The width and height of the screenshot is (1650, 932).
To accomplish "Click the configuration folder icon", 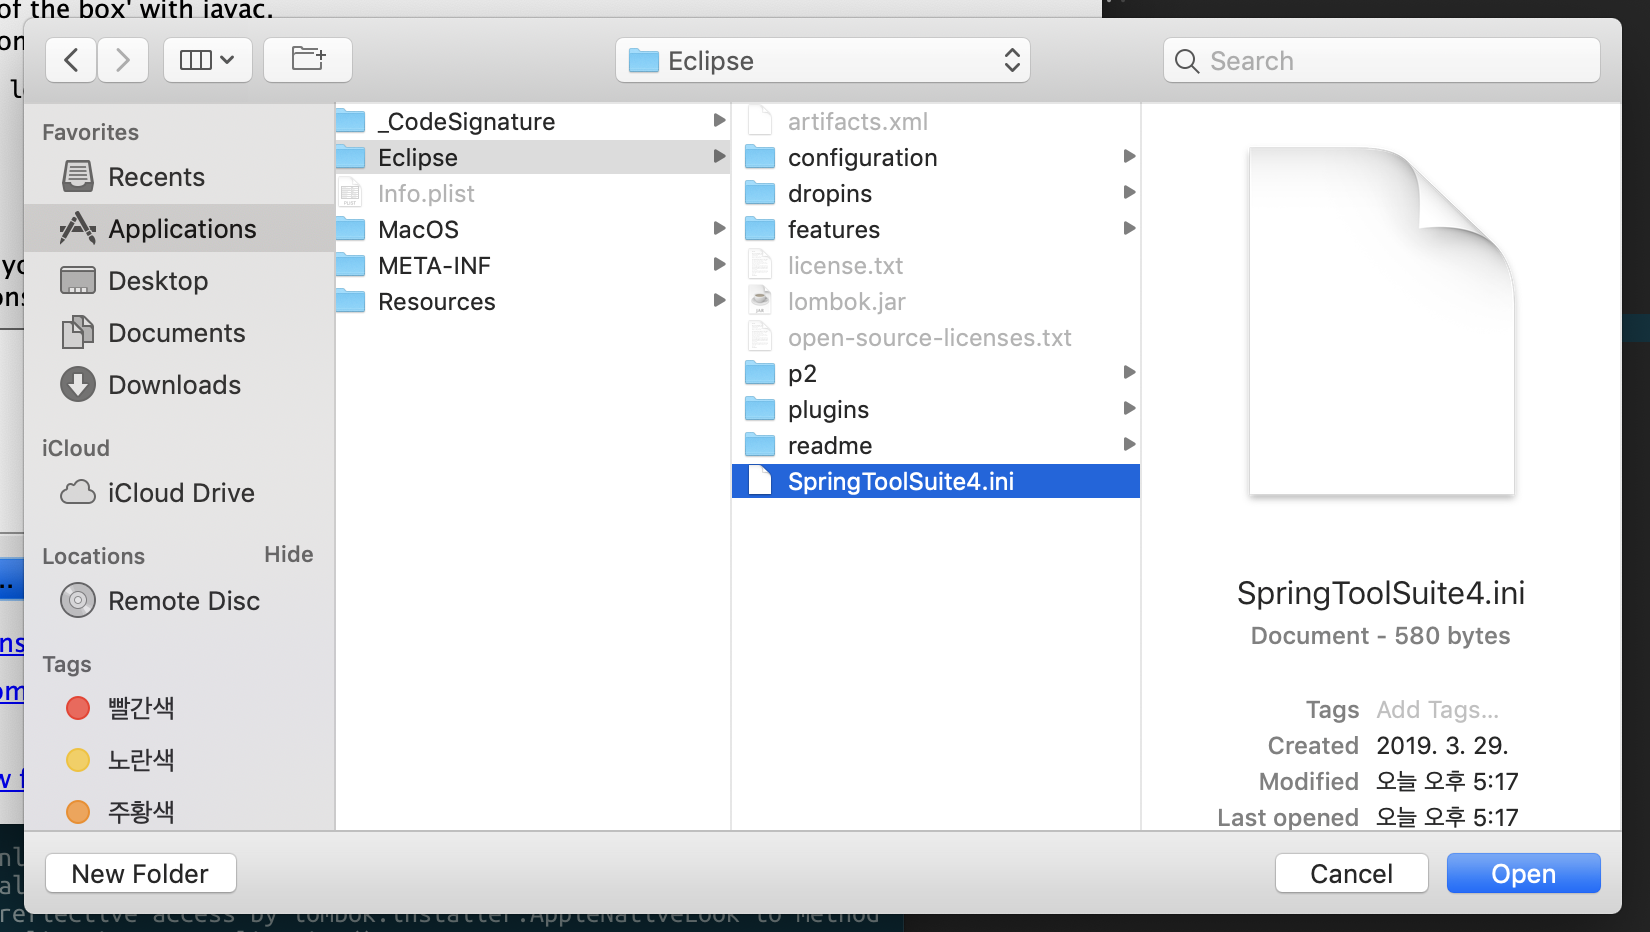I will (760, 157).
